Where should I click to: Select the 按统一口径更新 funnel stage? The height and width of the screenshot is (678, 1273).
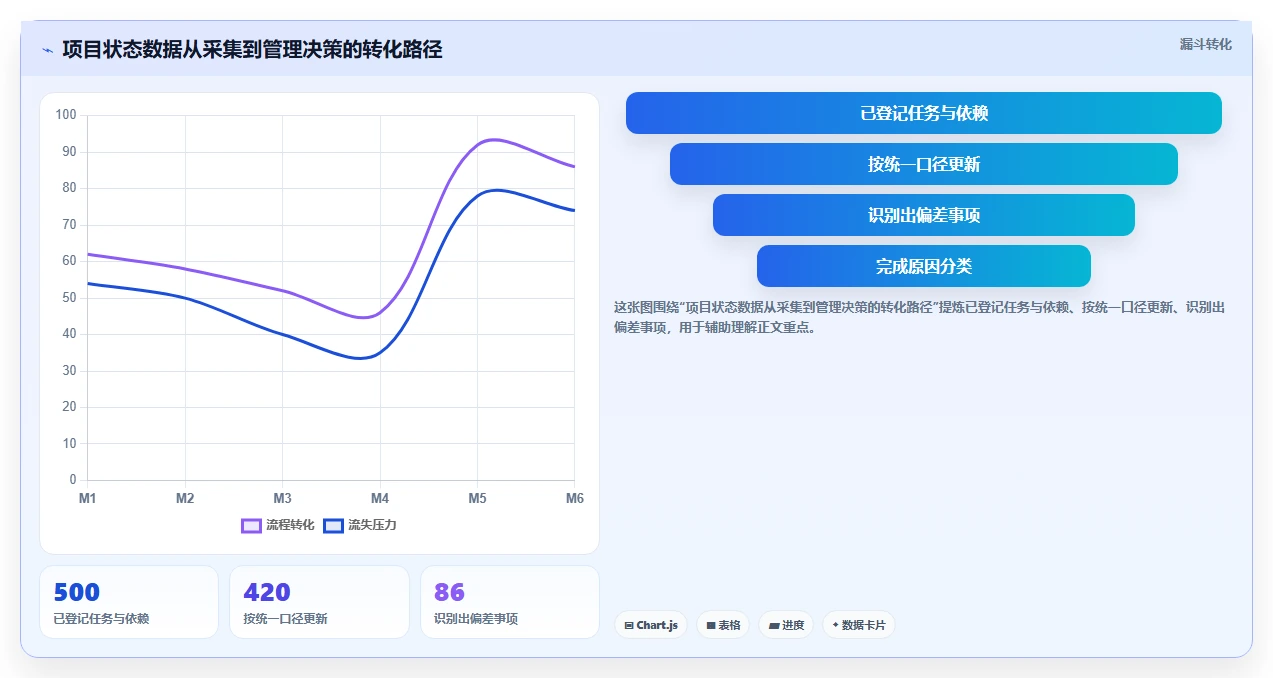[924, 164]
